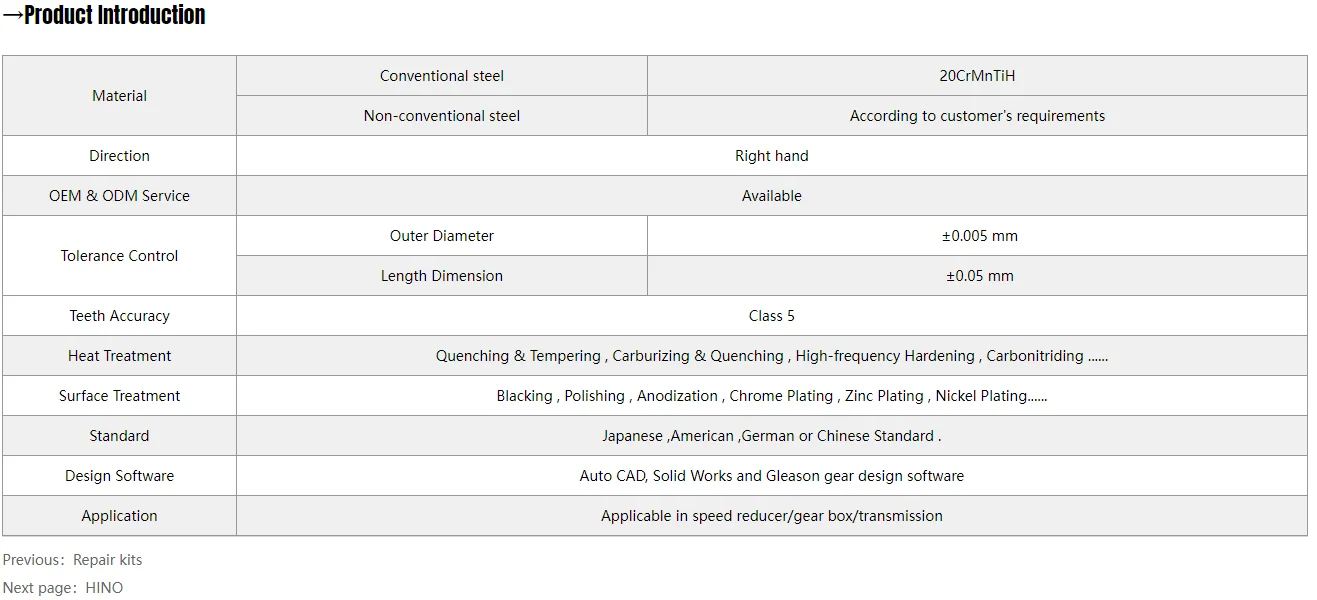1317x600 pixels.
Task: Select the Length Dimension cell
Action: 441,276
